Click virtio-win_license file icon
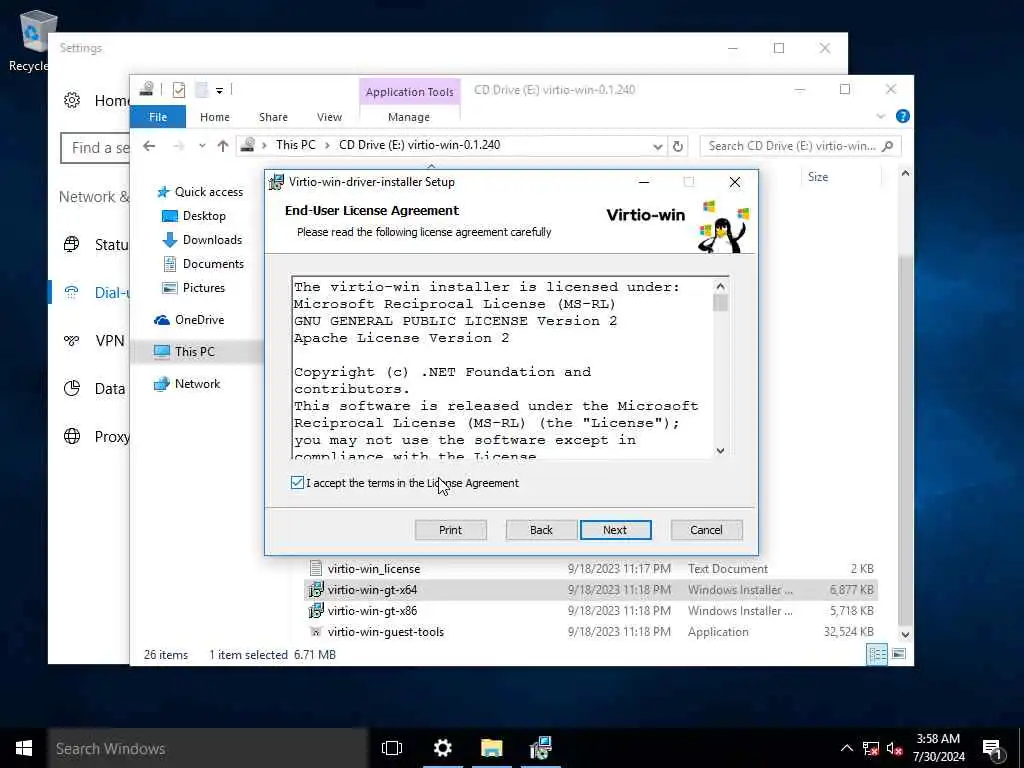The image size is (1024, 768). point(315,568)
